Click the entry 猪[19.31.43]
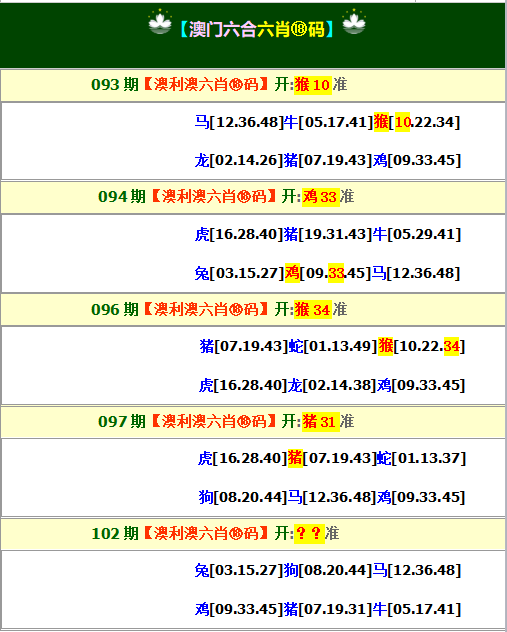This screenshot has height=632, width=507. click(328, 234)
